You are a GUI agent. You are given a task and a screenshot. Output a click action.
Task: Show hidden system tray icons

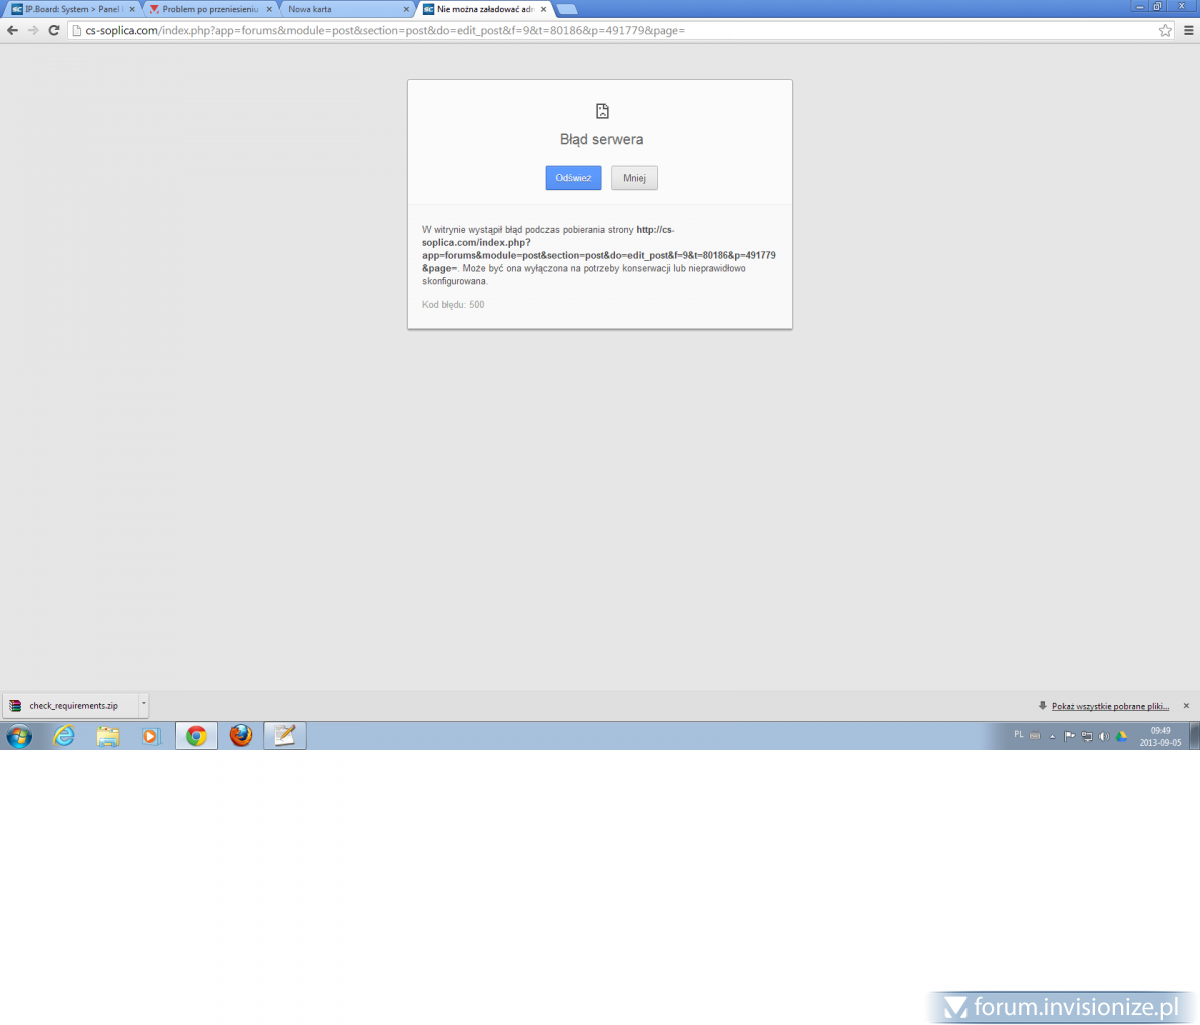pos(1052,736)
